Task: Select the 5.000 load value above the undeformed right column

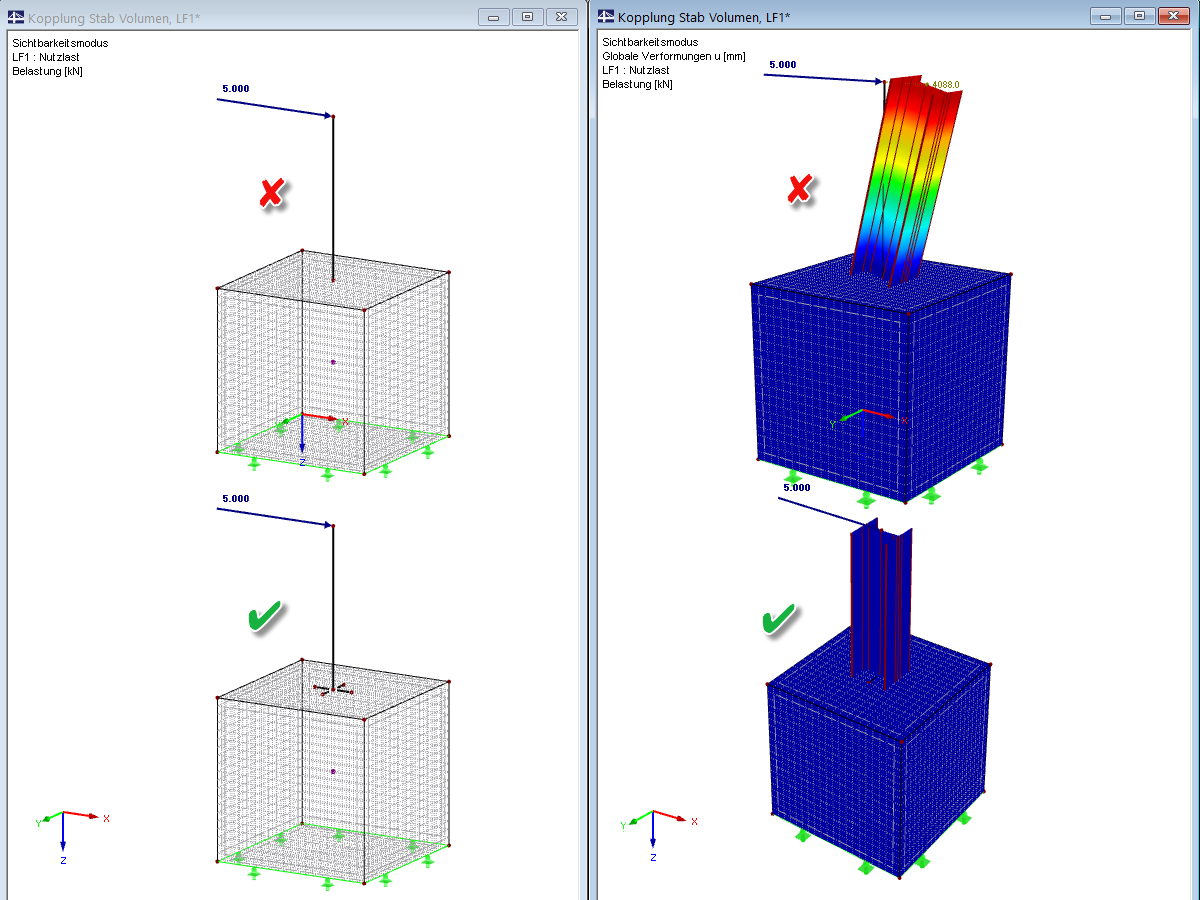Action: (797, 487)
